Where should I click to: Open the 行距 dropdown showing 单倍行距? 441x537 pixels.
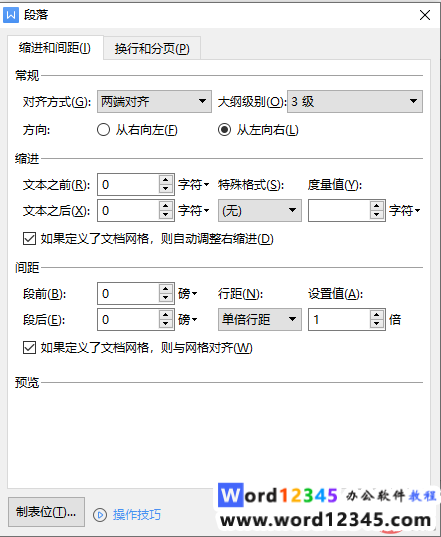pos(260,320)
